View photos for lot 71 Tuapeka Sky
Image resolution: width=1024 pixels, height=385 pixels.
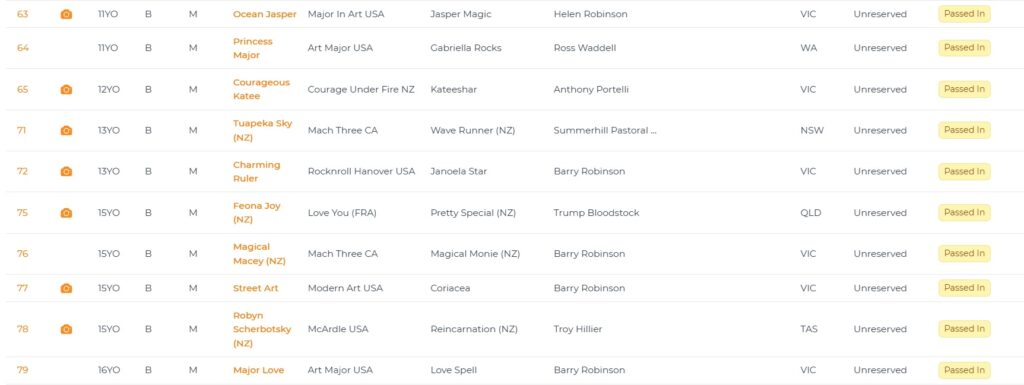click(x=66, y=131)
